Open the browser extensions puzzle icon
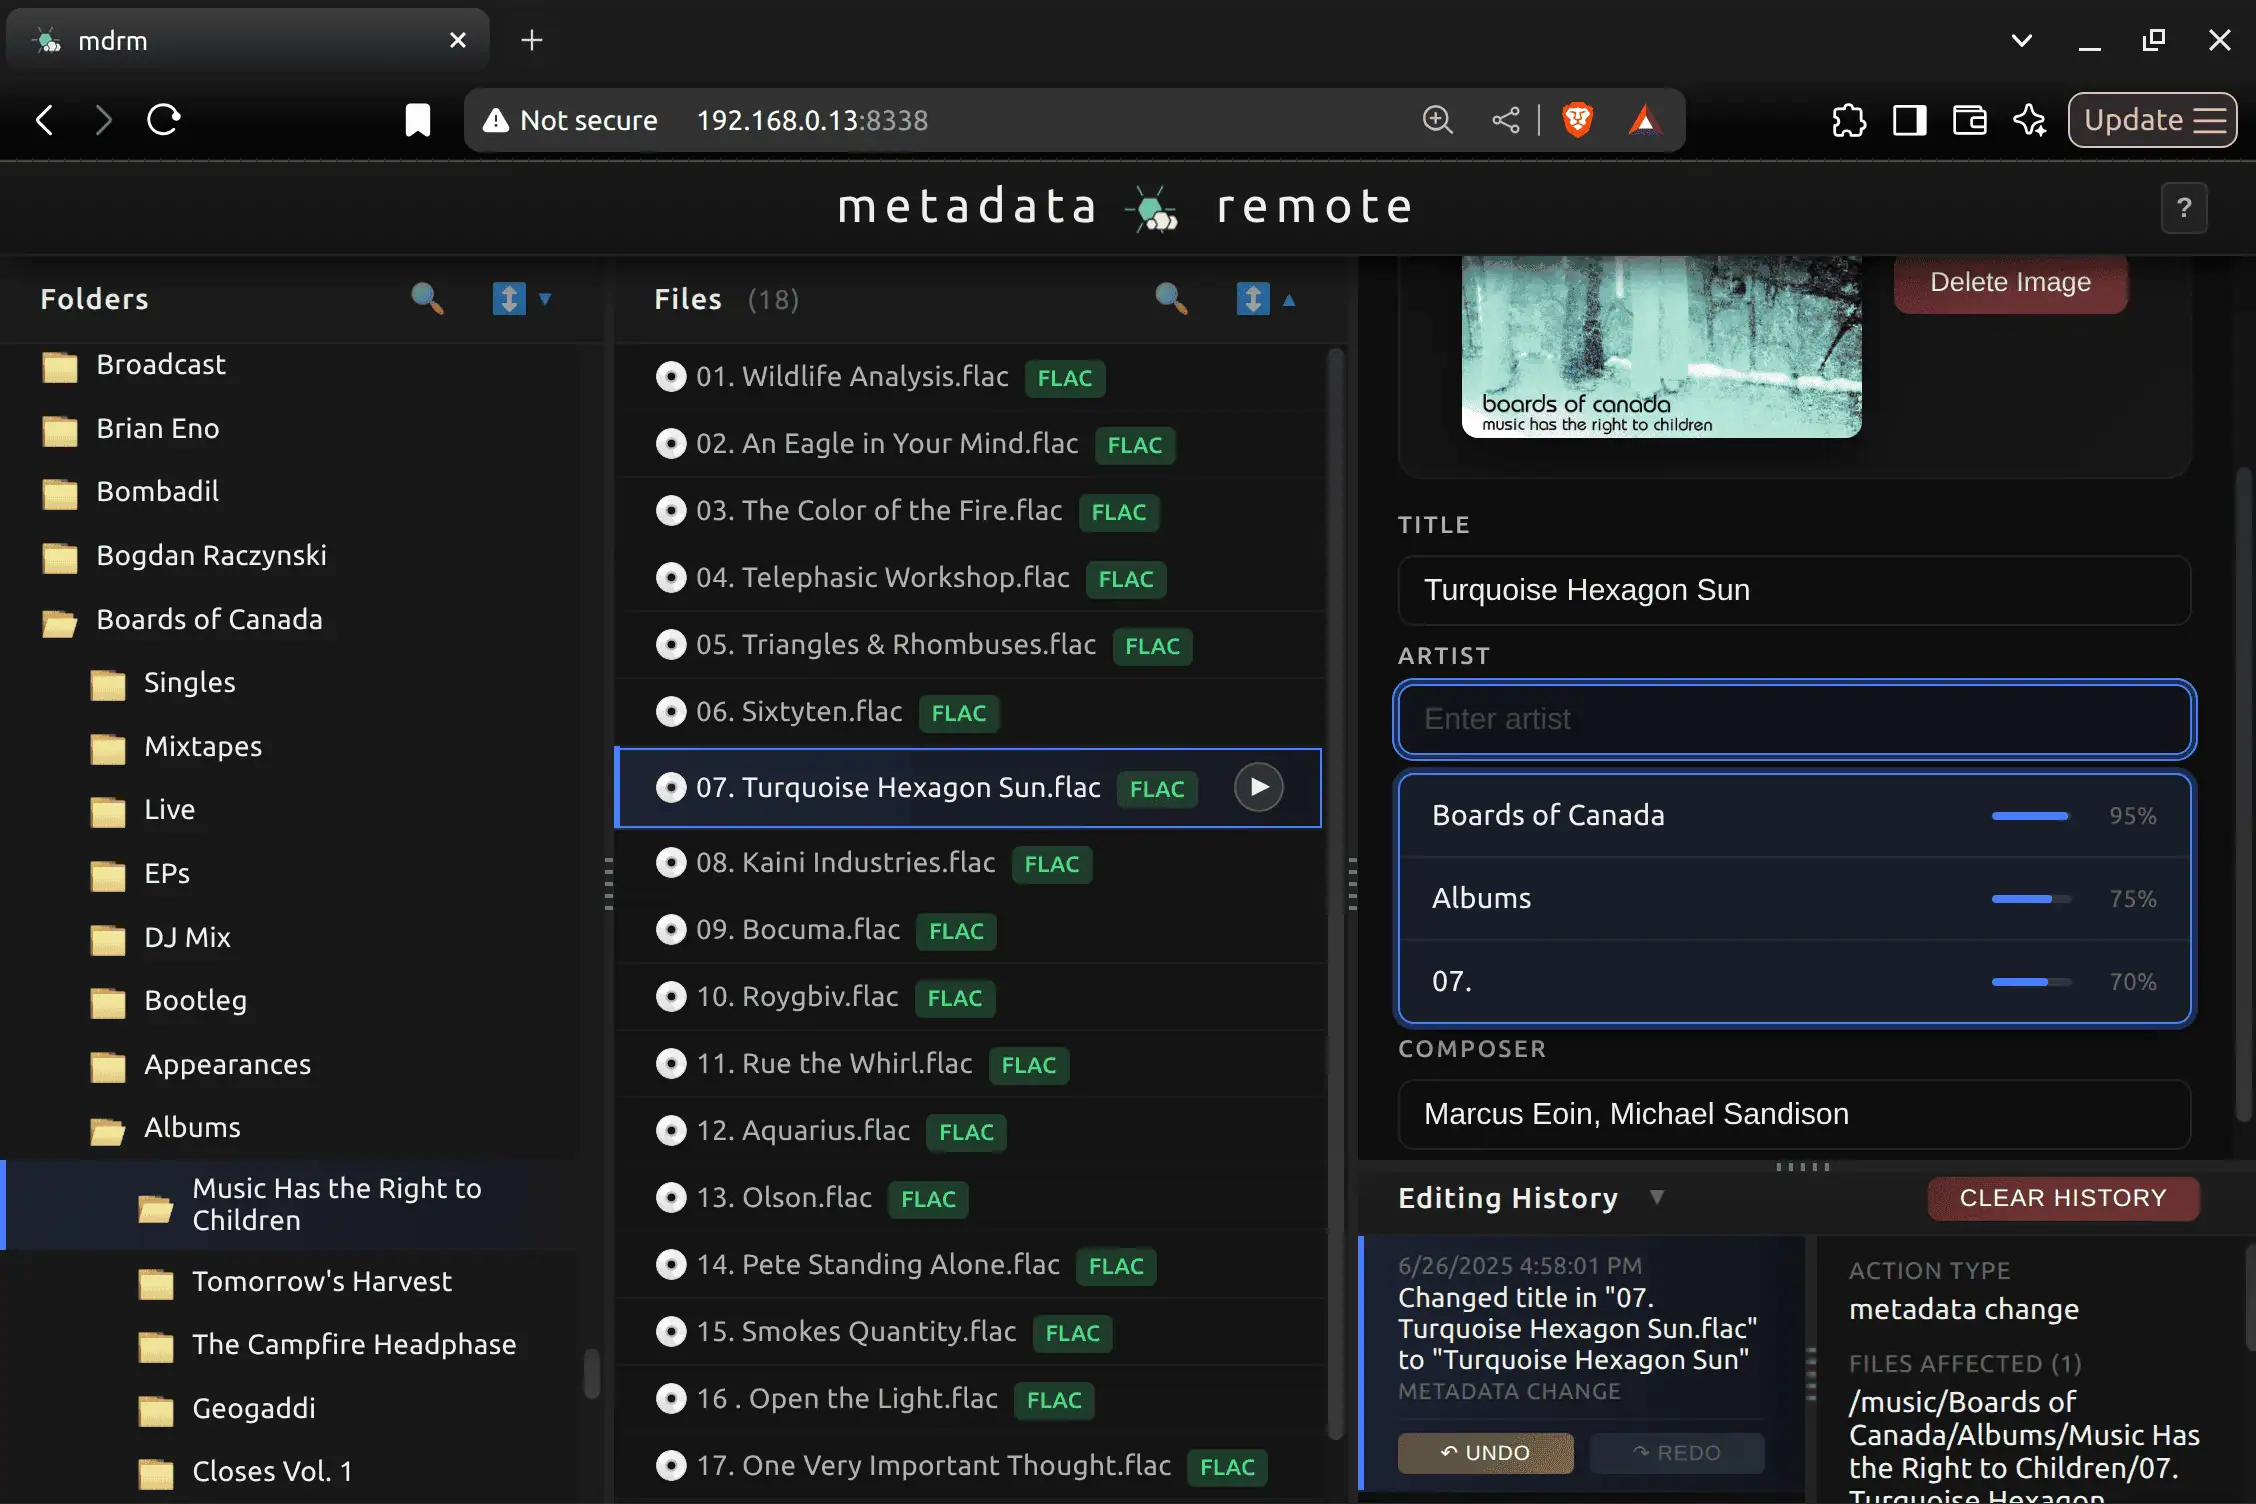Screen dimensions: 2256x1504 click(1848, 120)
